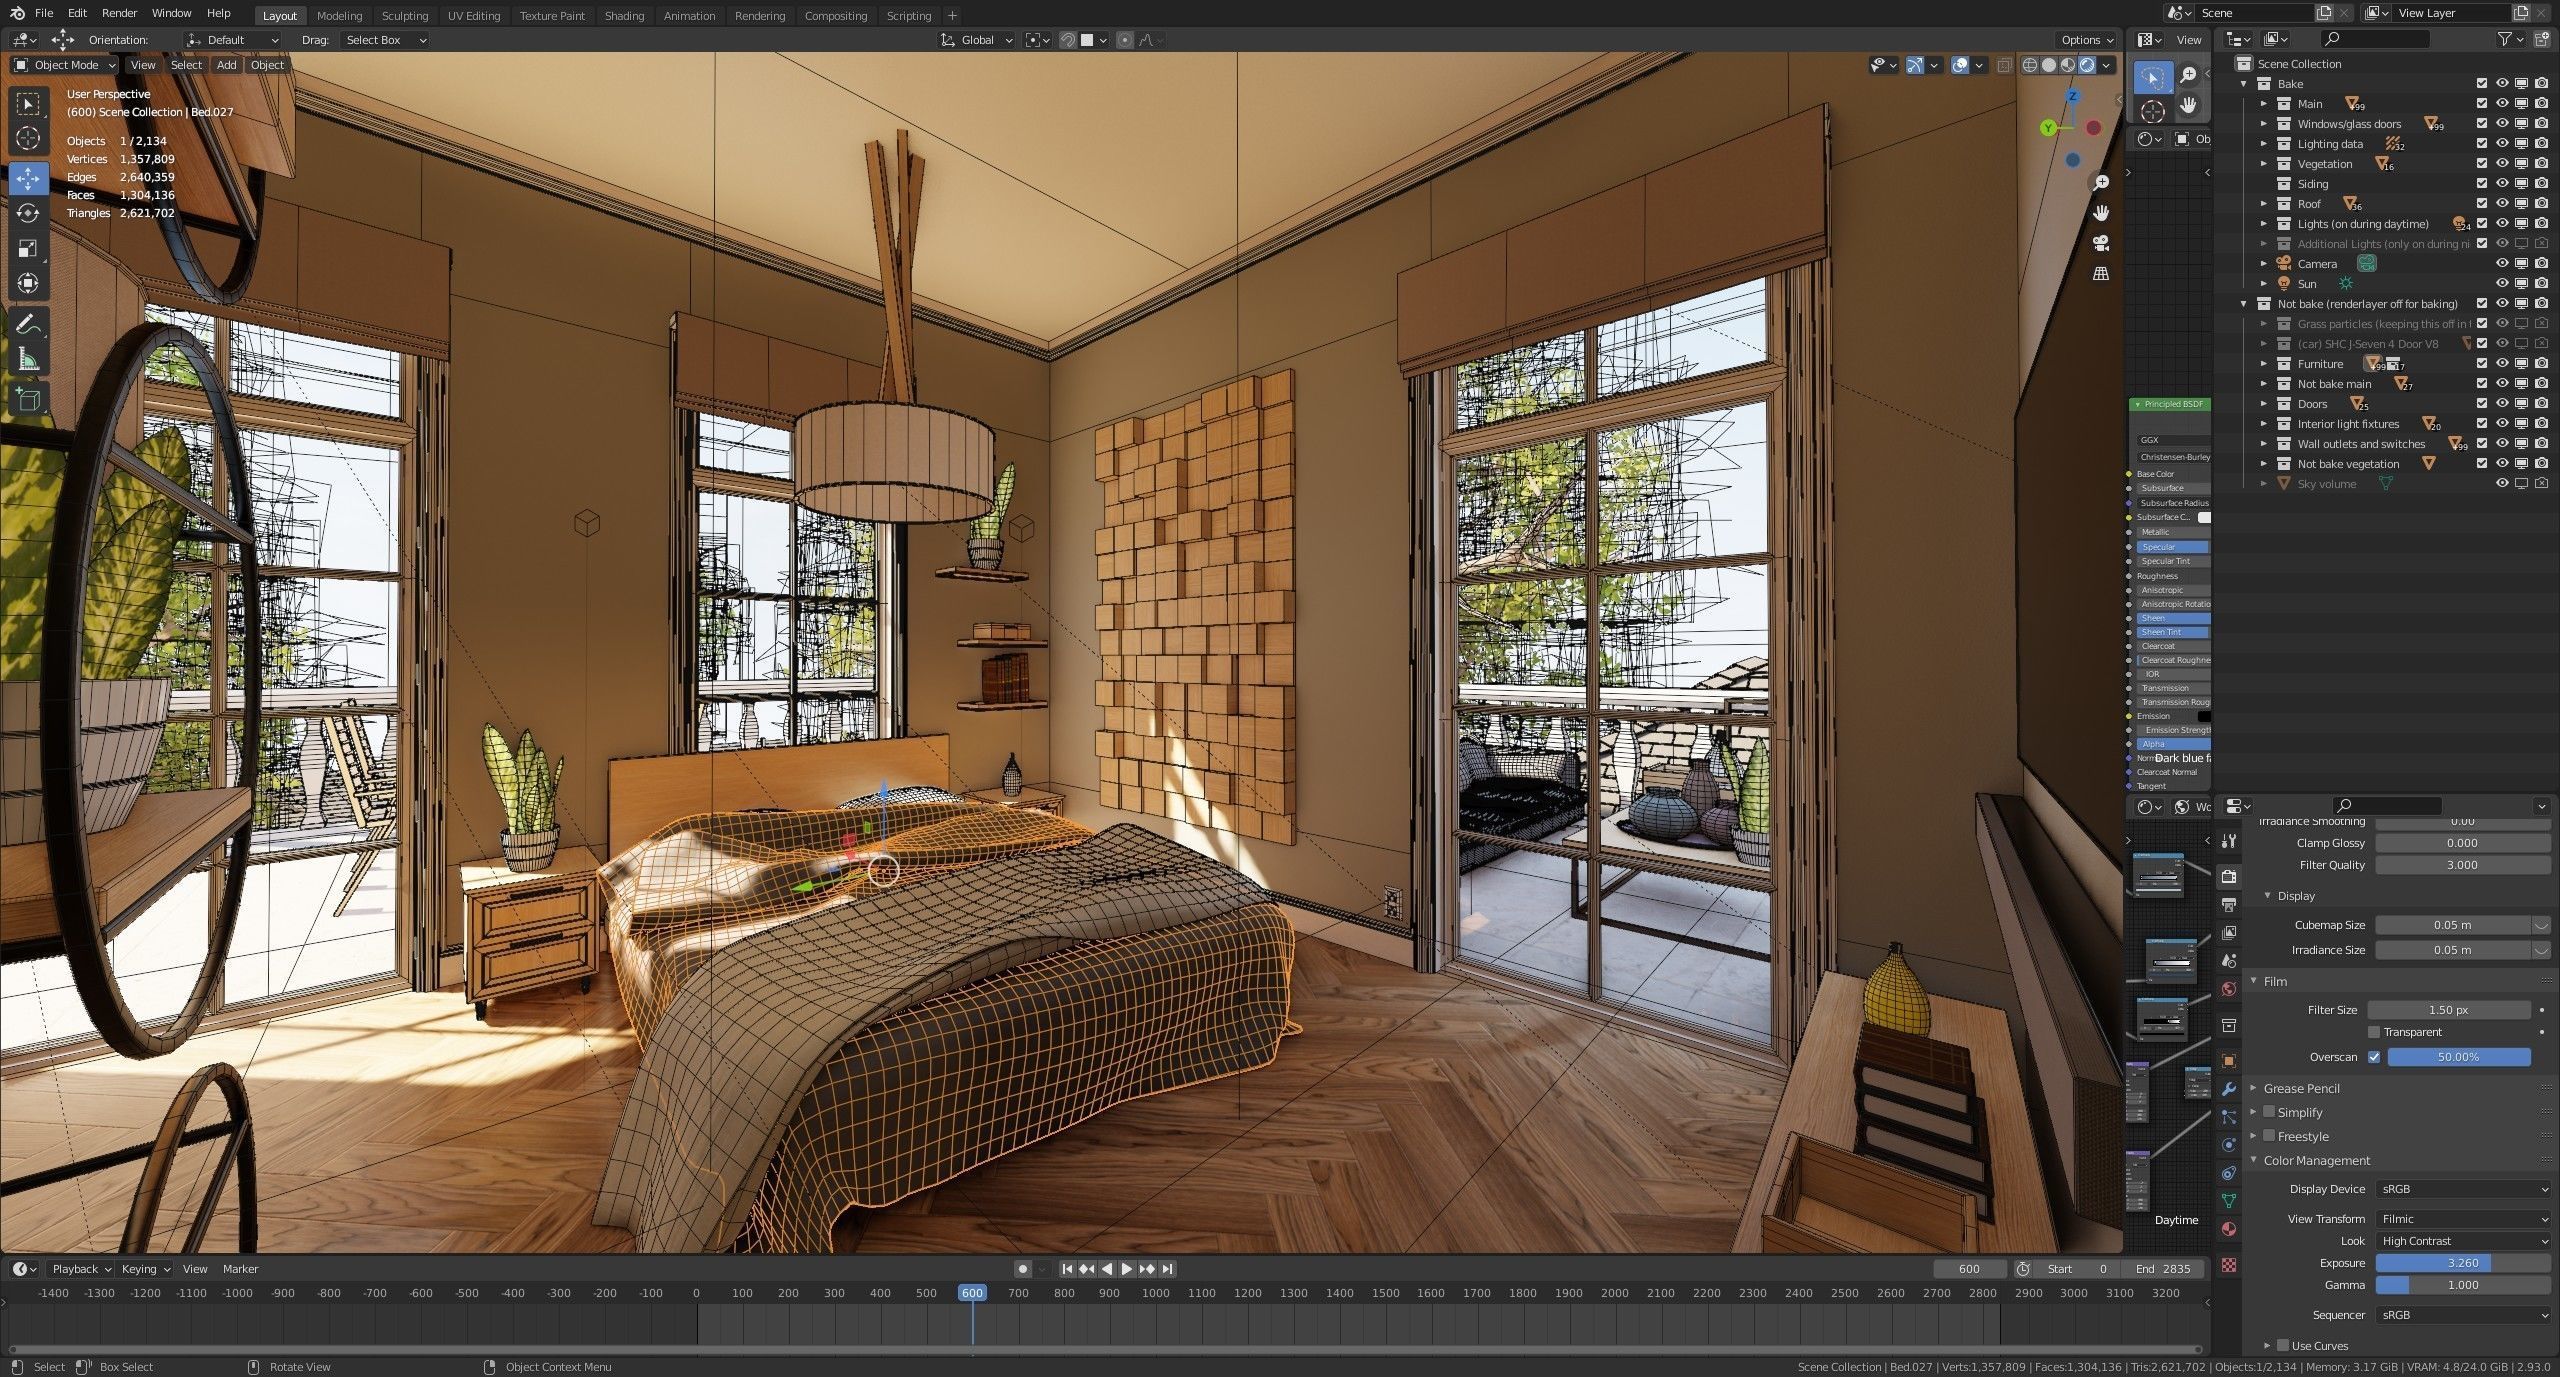Uncheck the Doors collection checkbox
Screen dimensions: 2560x1377
2482,404
